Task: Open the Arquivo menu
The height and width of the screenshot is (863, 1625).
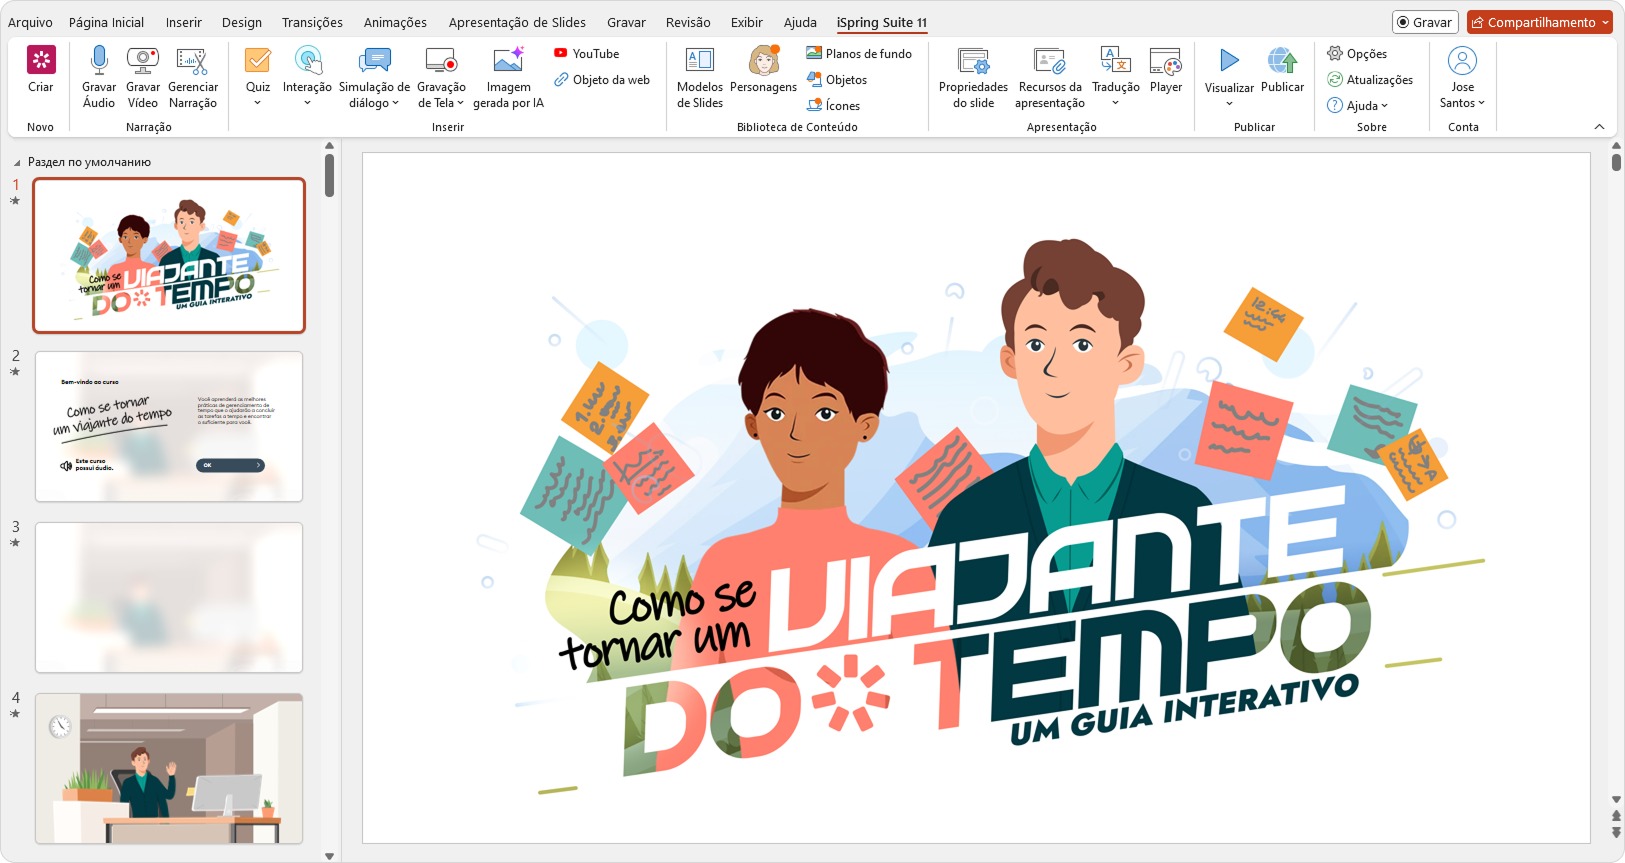Action: [x=30, y=22]
